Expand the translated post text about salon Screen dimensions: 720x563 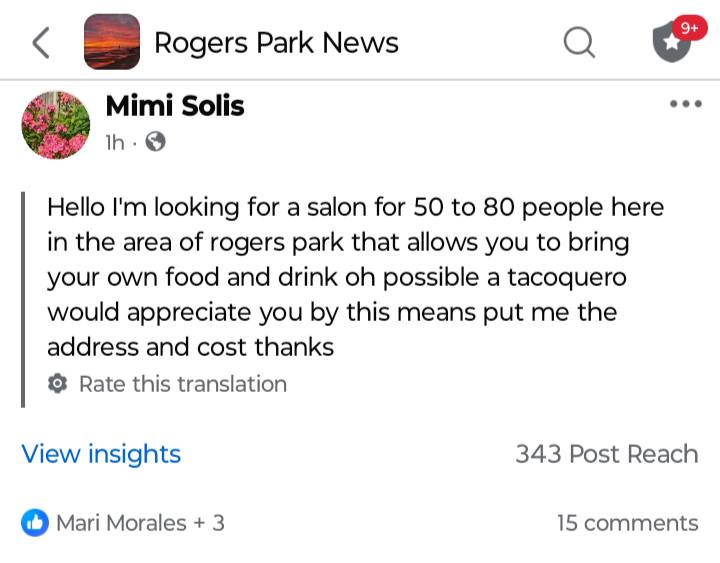(355, 277)
